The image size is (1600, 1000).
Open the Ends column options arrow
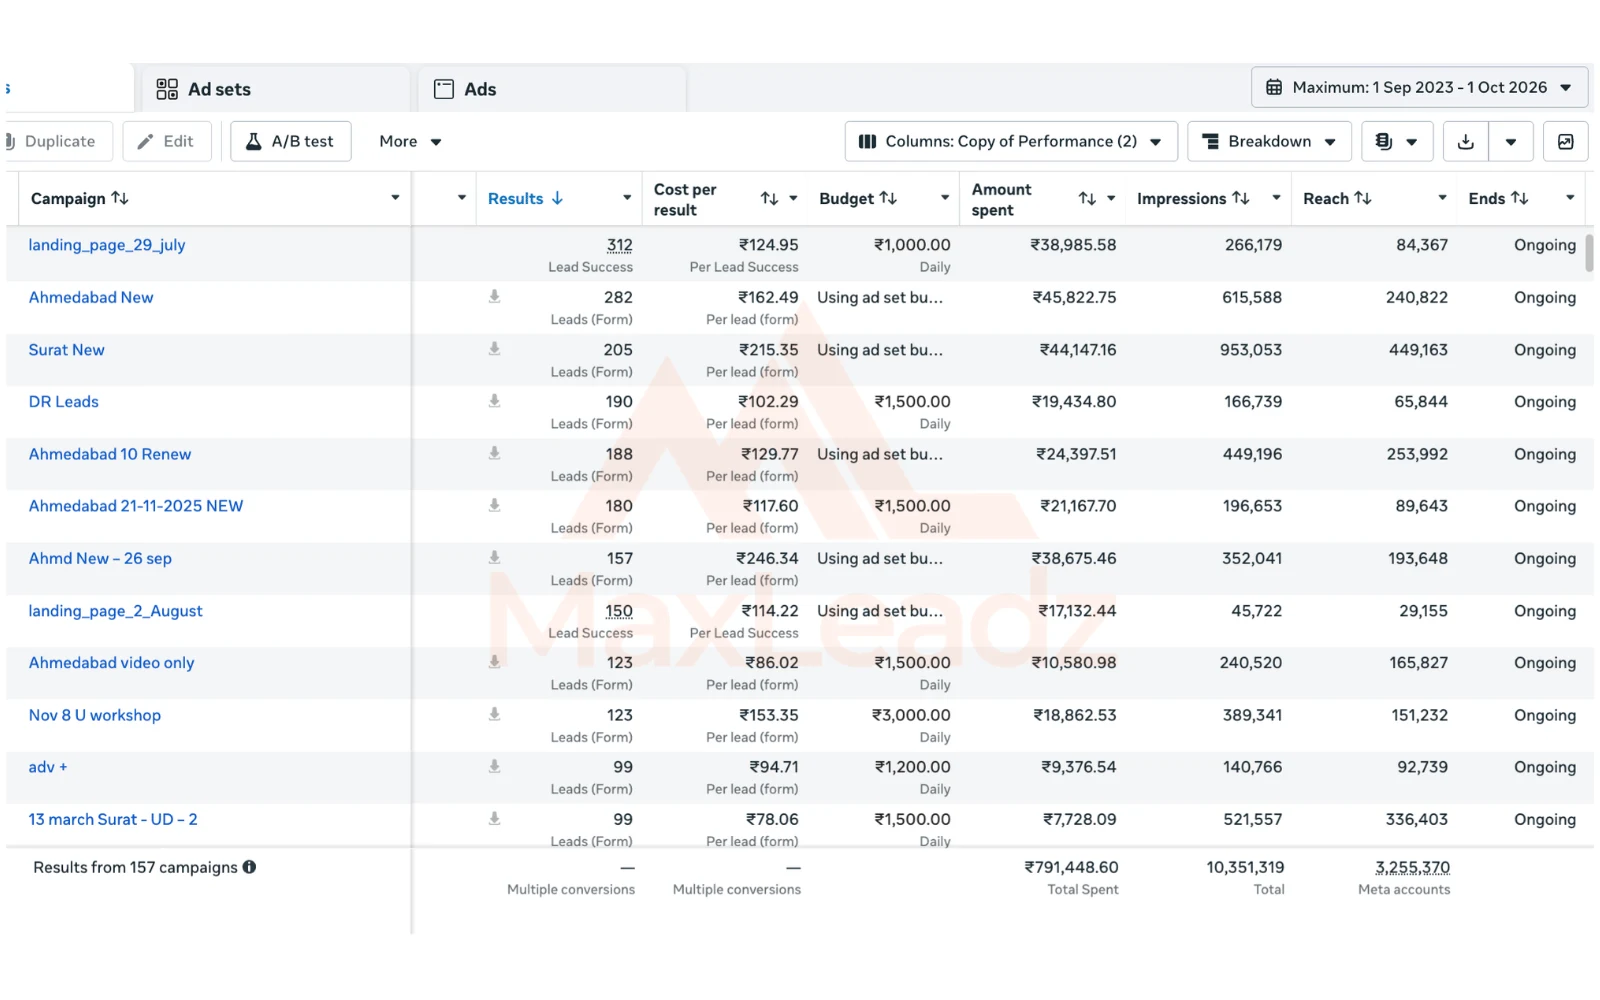pyautogui.click(x=1570, y=198)
